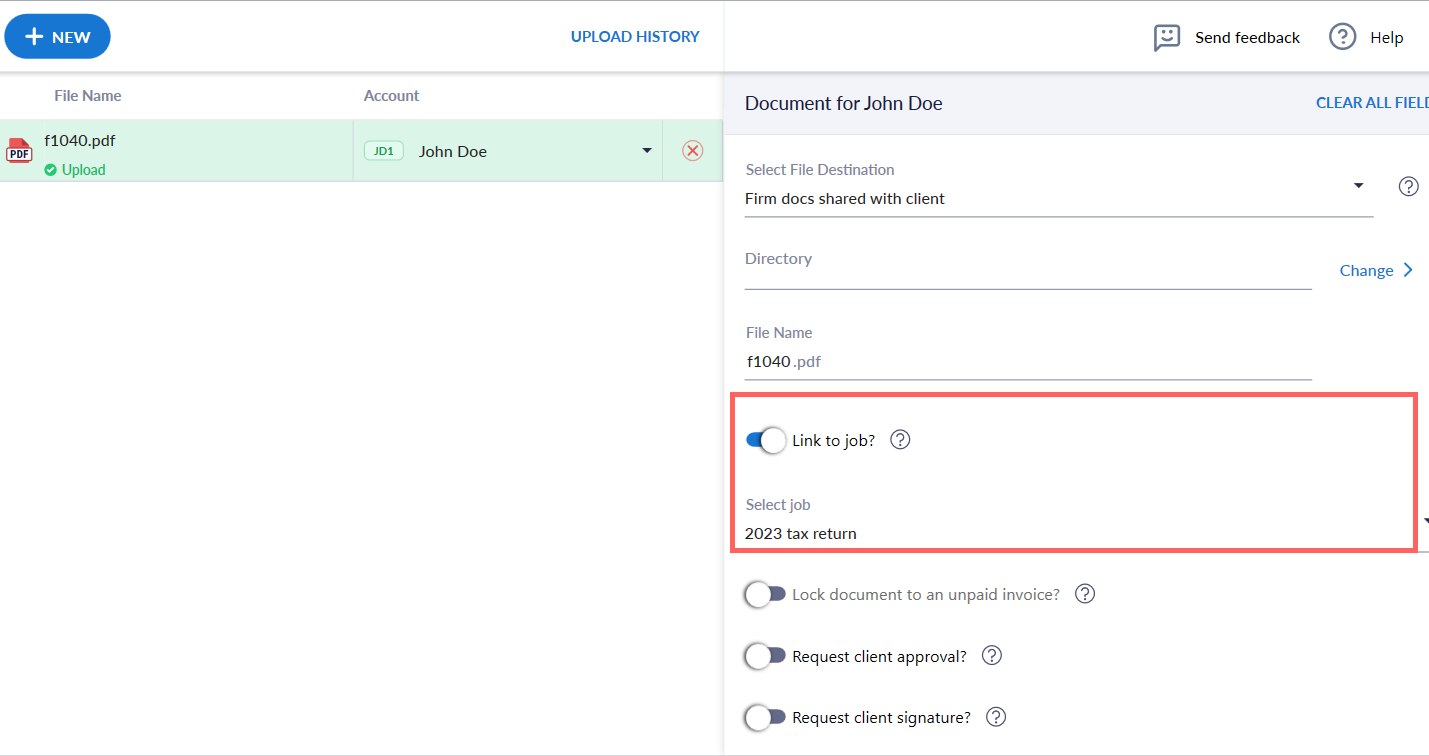Open the Select job dropdown
This screenshot has width=1429, height=756.
(1424, 522)
